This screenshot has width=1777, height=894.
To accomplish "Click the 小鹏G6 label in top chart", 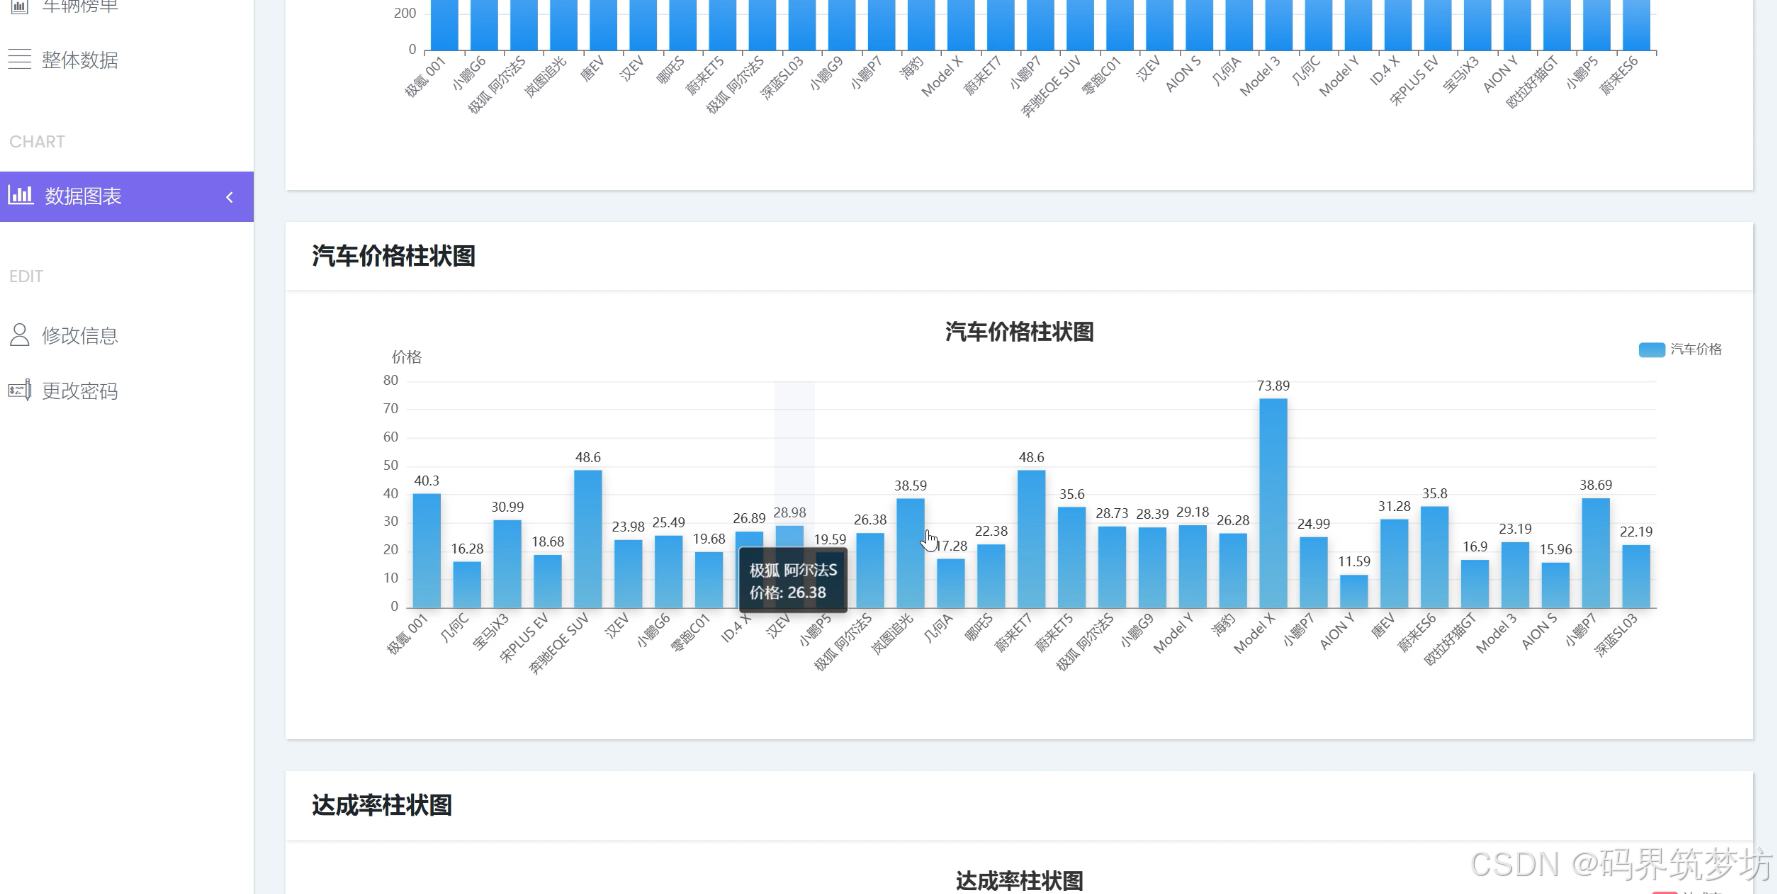I will pyautogui.click(x=469, y=74).
